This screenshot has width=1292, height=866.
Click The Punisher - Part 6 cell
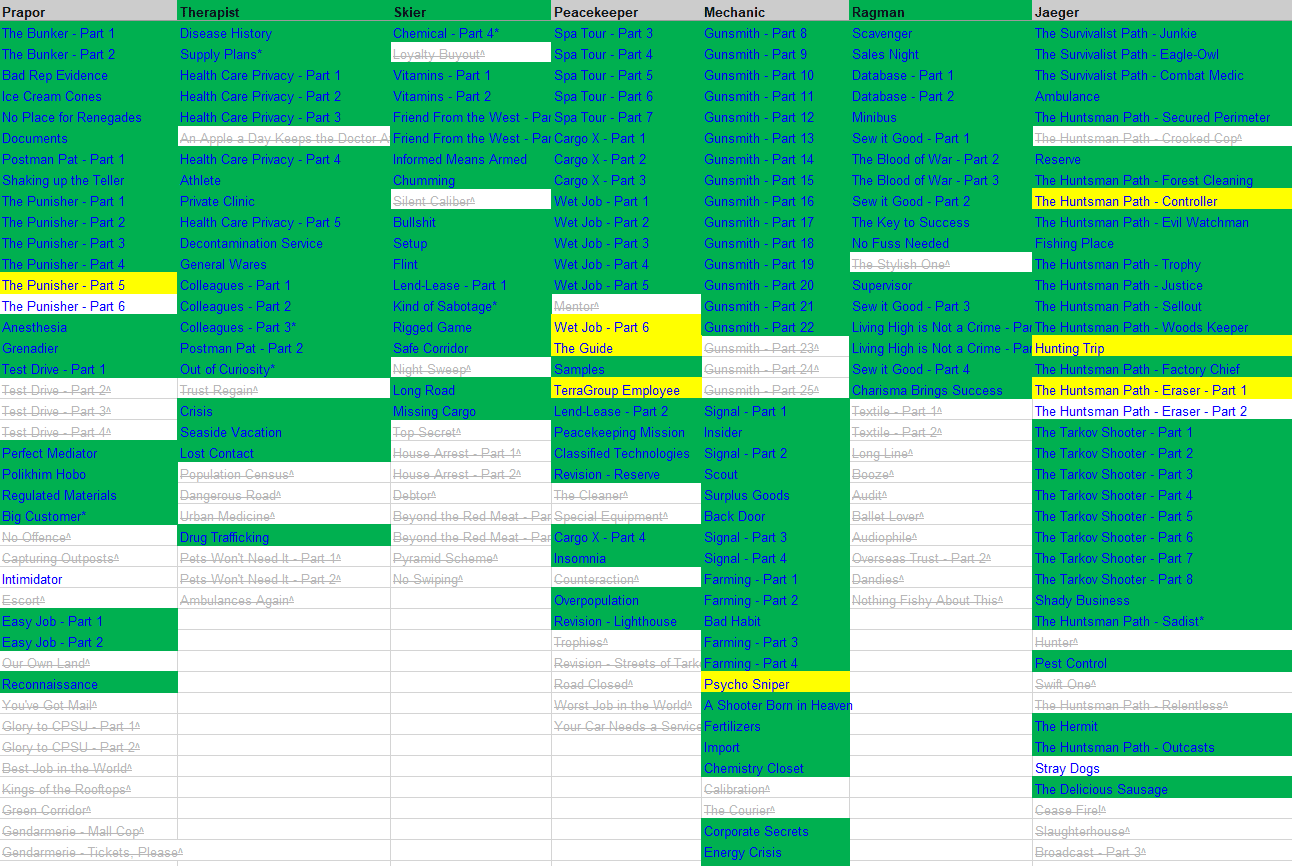89,306
